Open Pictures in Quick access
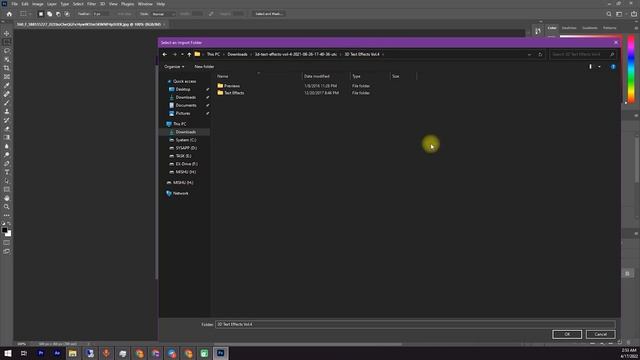 coord(183,113)
